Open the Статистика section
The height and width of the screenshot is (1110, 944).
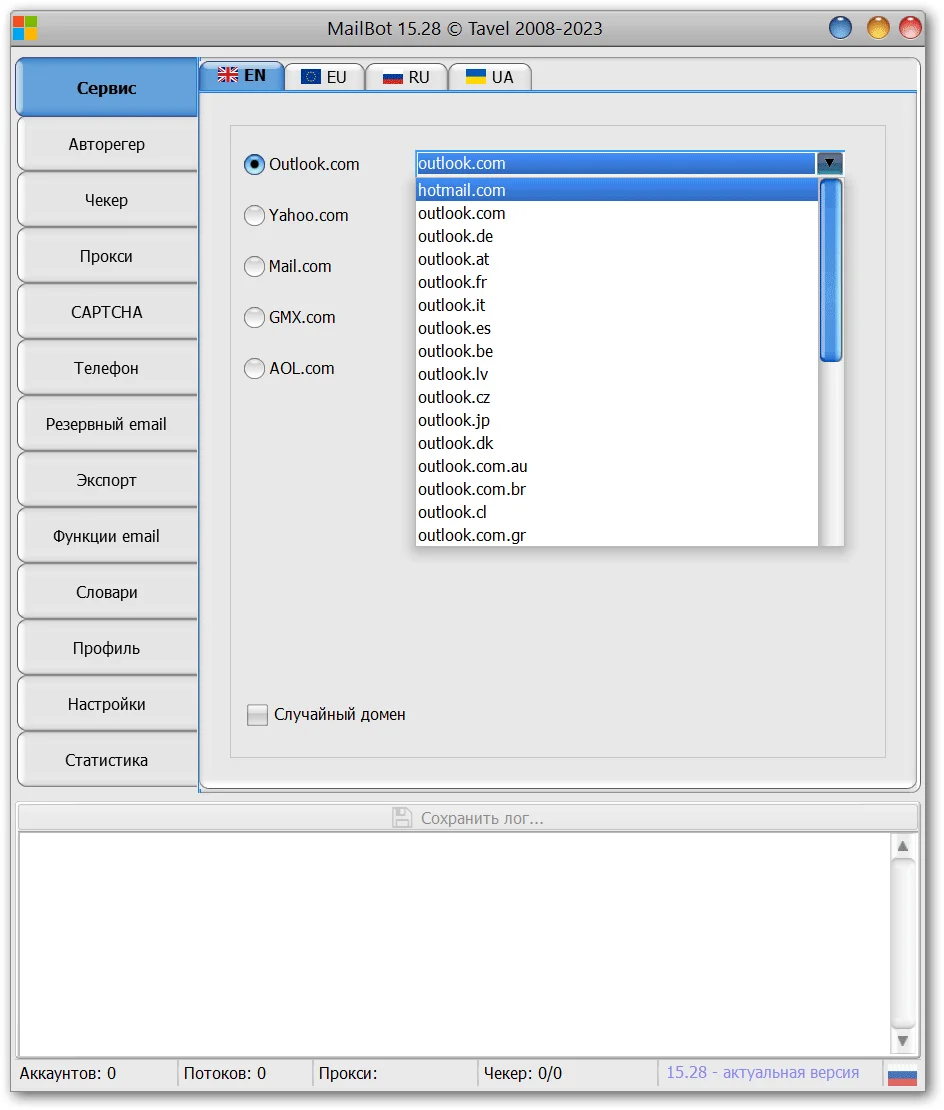coord(107,760)
